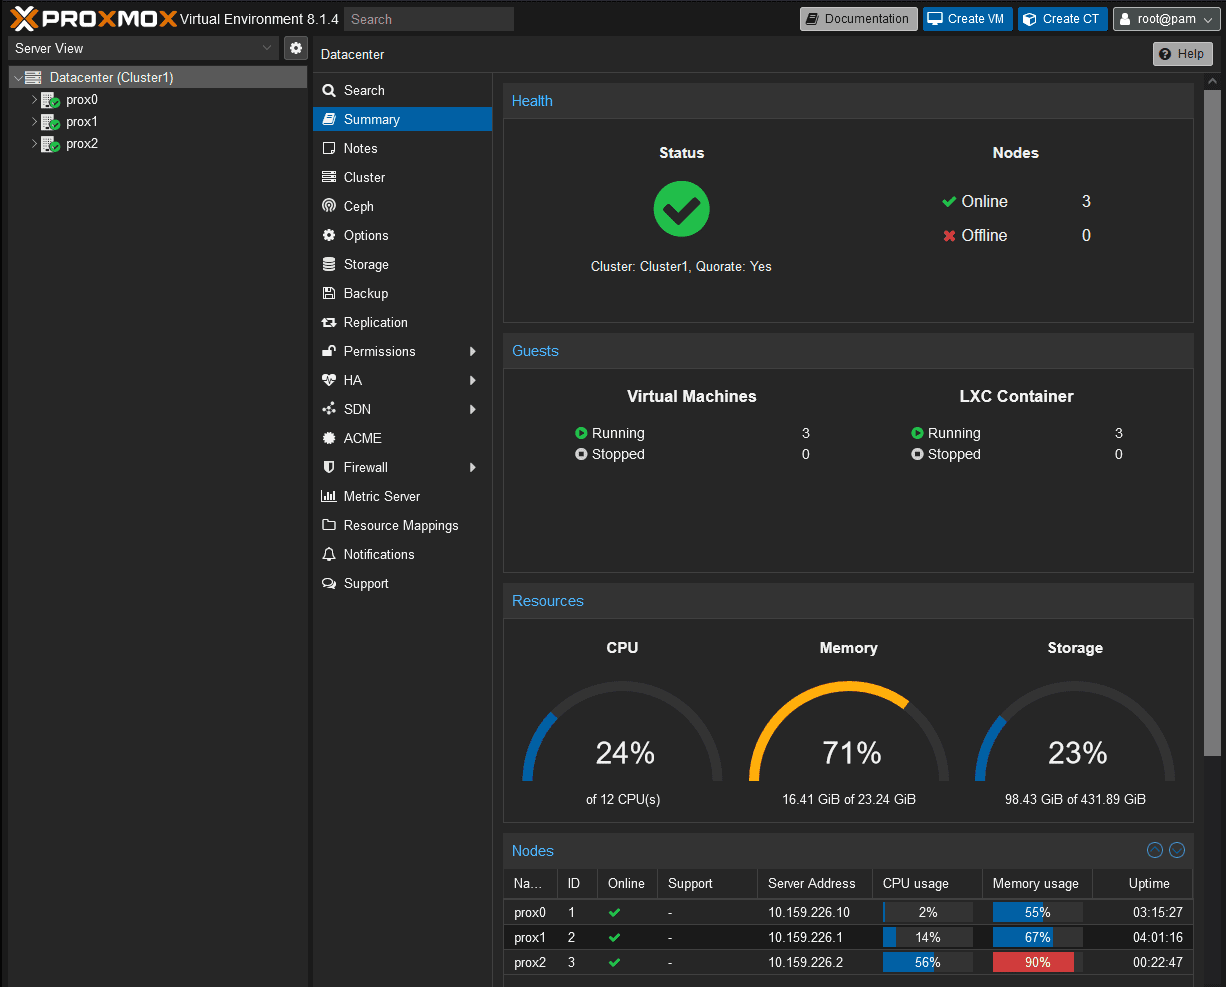Screen dimensions: 1226x987
Task: Click the Create VM button
Action: (x=967, y=19)
